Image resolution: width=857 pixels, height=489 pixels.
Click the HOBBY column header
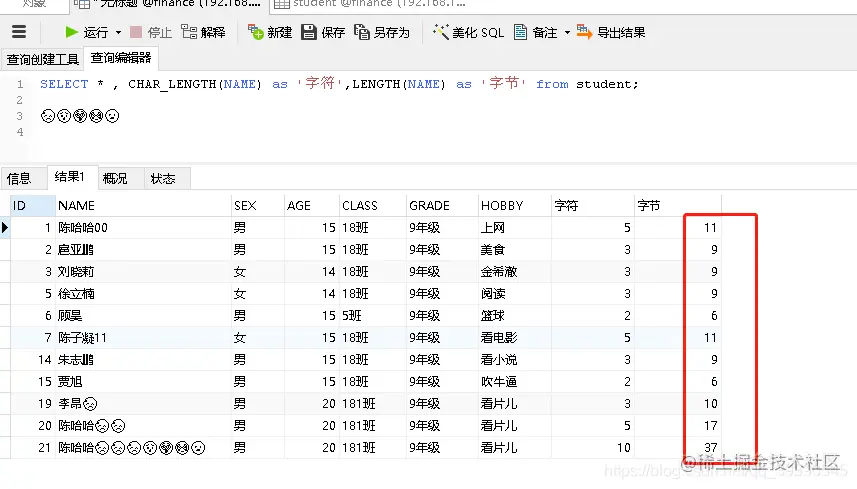coord(515,205)
